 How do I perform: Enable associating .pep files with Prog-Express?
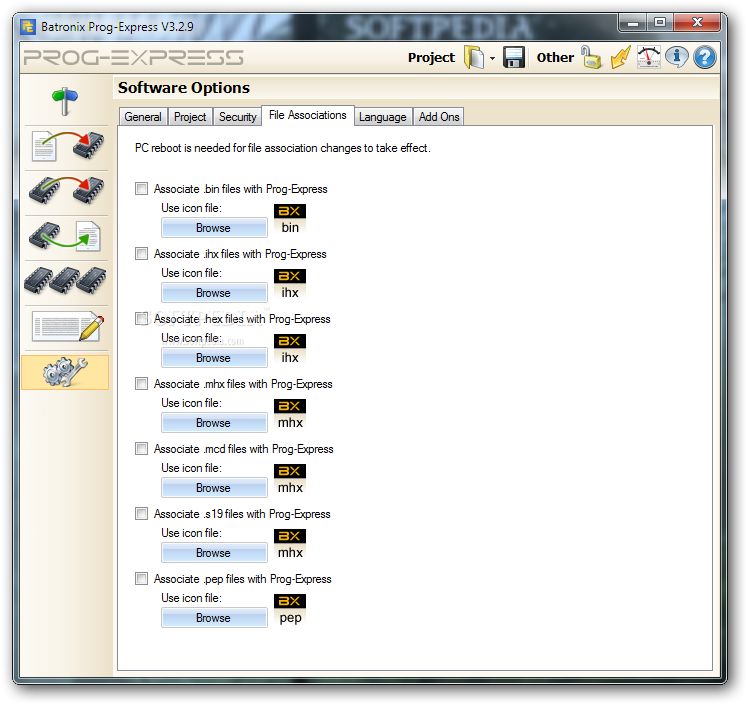tap(141, 579)
